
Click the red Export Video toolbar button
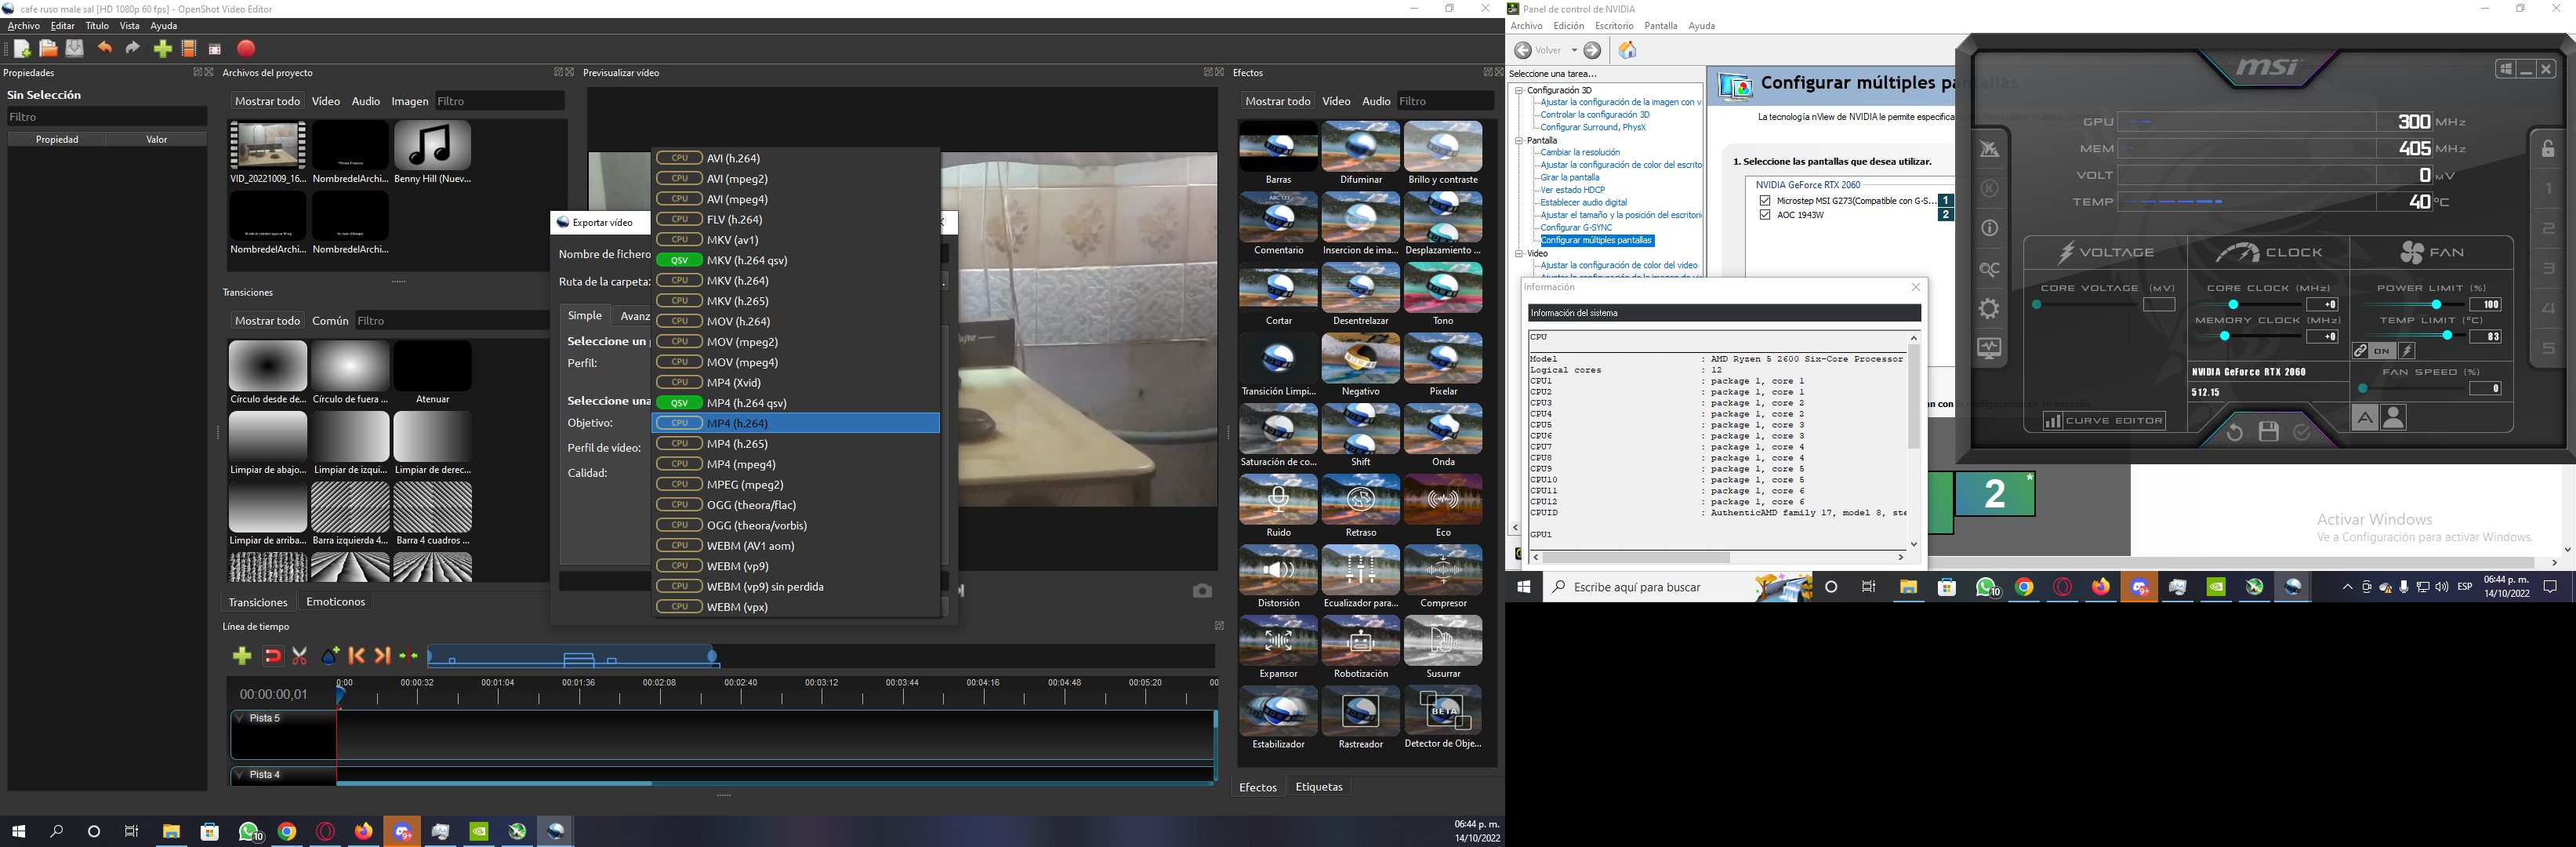(246, 48)
